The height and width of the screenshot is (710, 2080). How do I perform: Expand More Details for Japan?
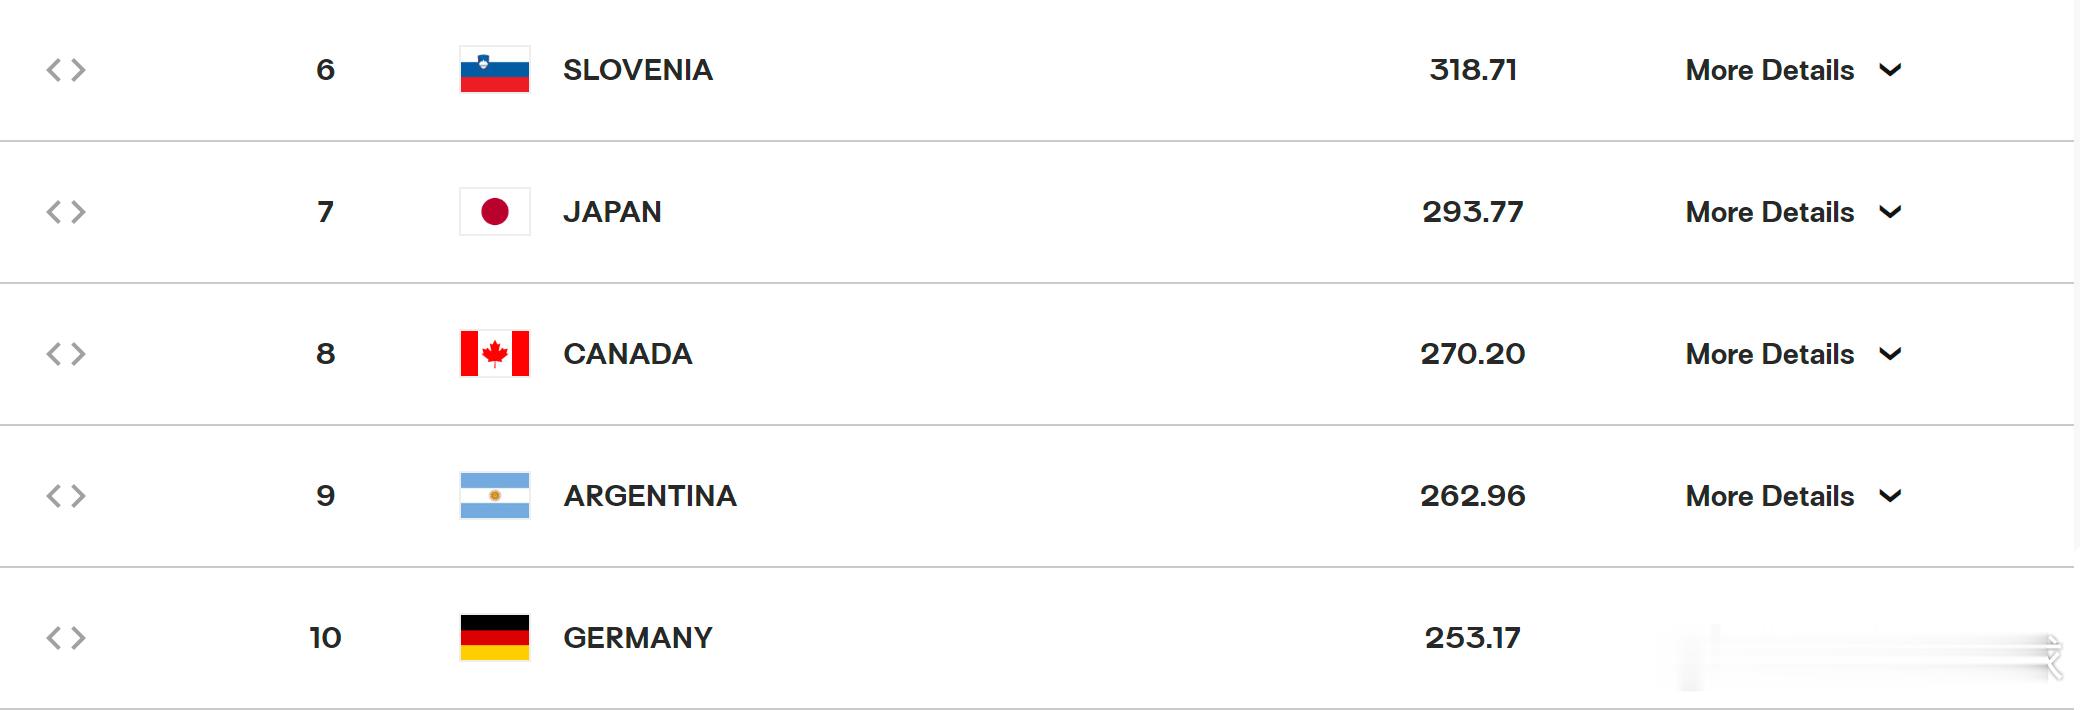(x=1793, y=212)
